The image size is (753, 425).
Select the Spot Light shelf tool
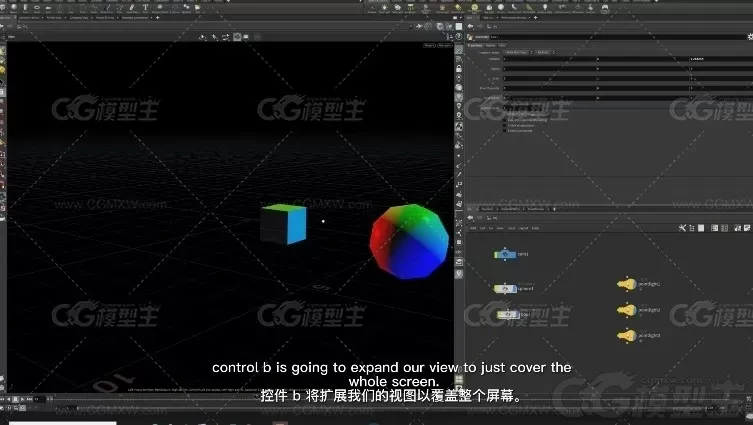pyautogui.click(x=397, y=7)
